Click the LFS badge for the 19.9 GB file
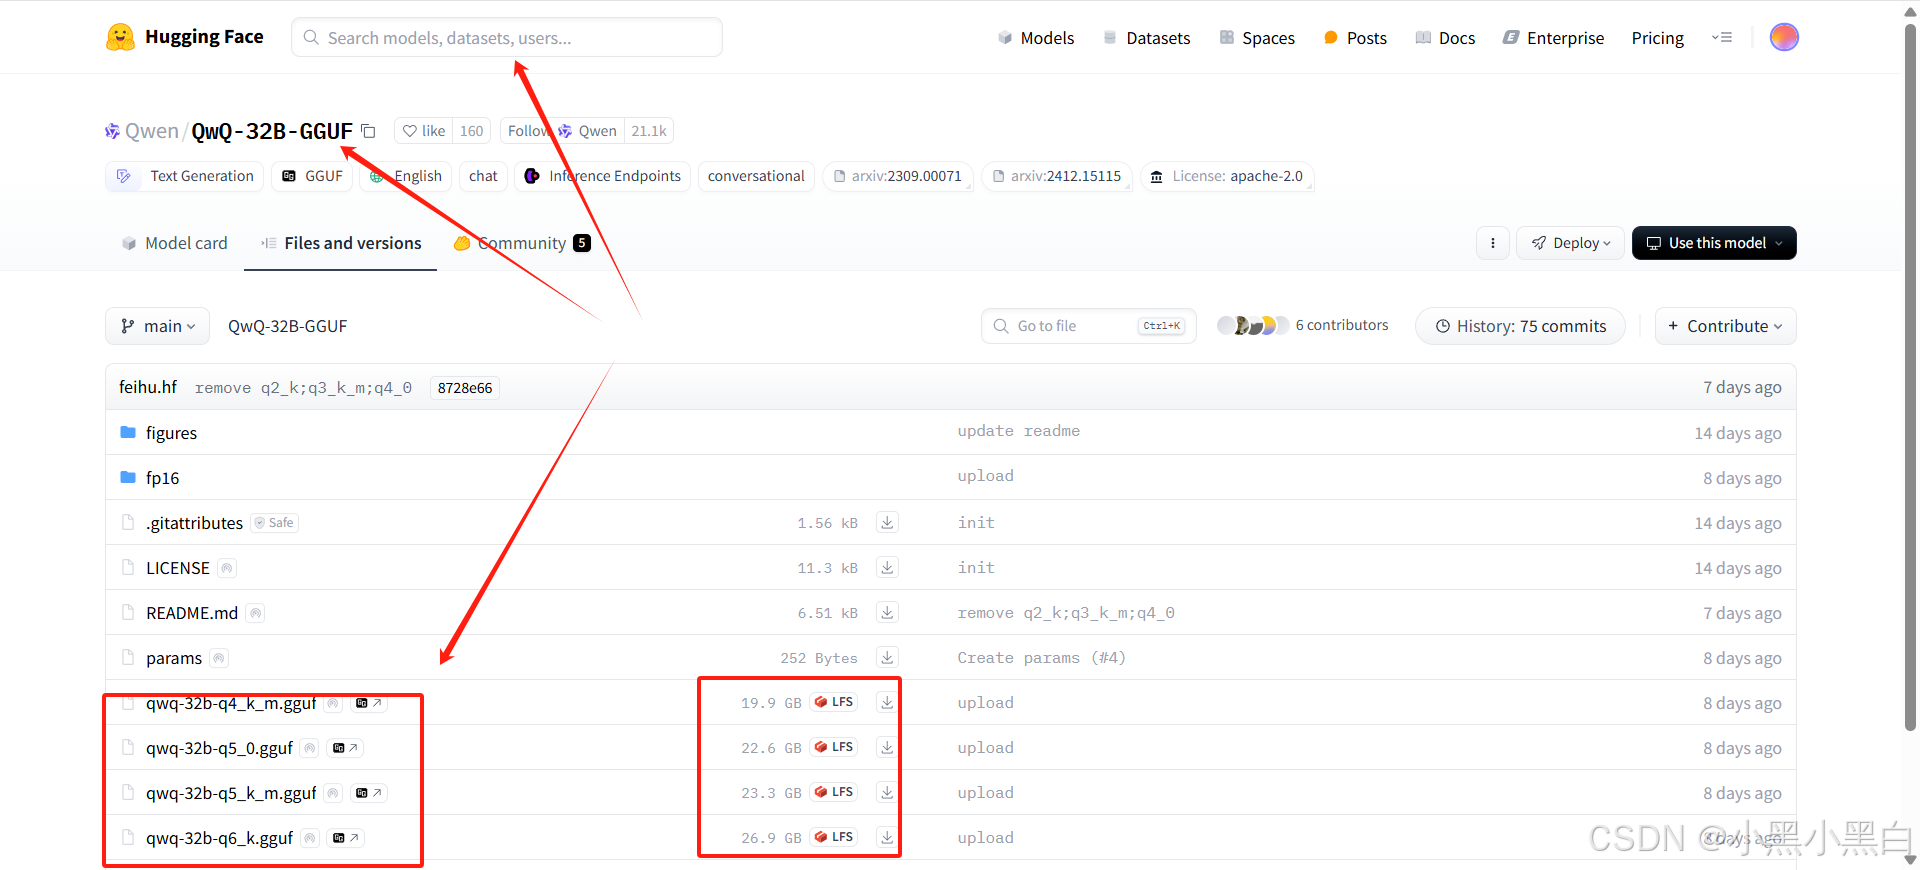The height and width of the screenshot is (870, 1920). coord(834,702)
